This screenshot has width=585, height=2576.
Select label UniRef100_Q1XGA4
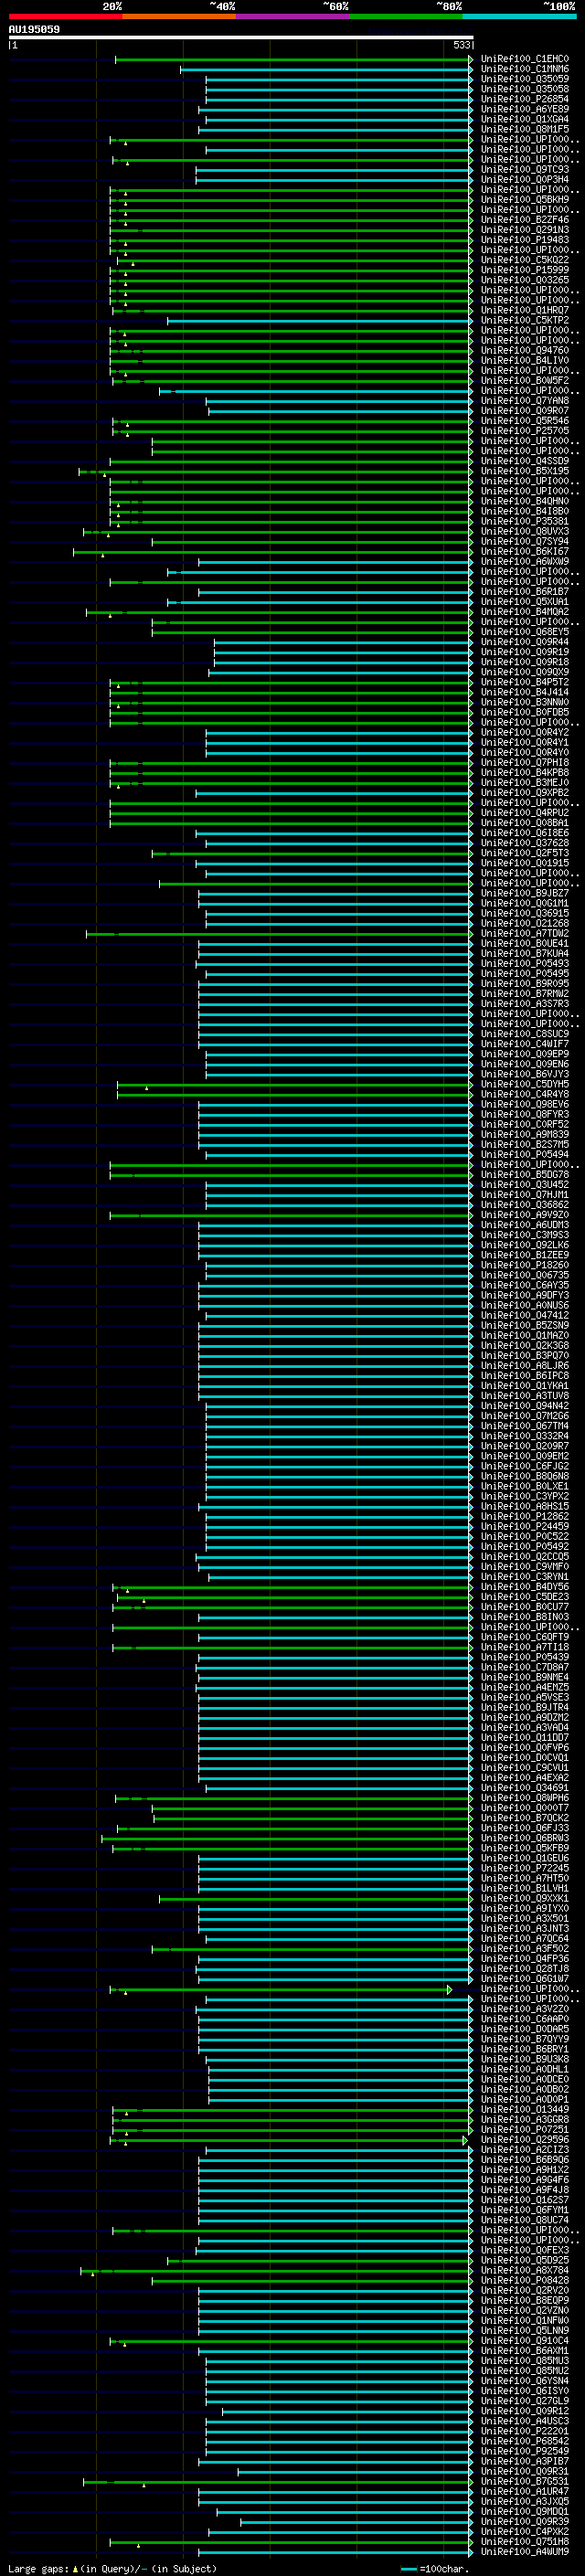(524, 119)
